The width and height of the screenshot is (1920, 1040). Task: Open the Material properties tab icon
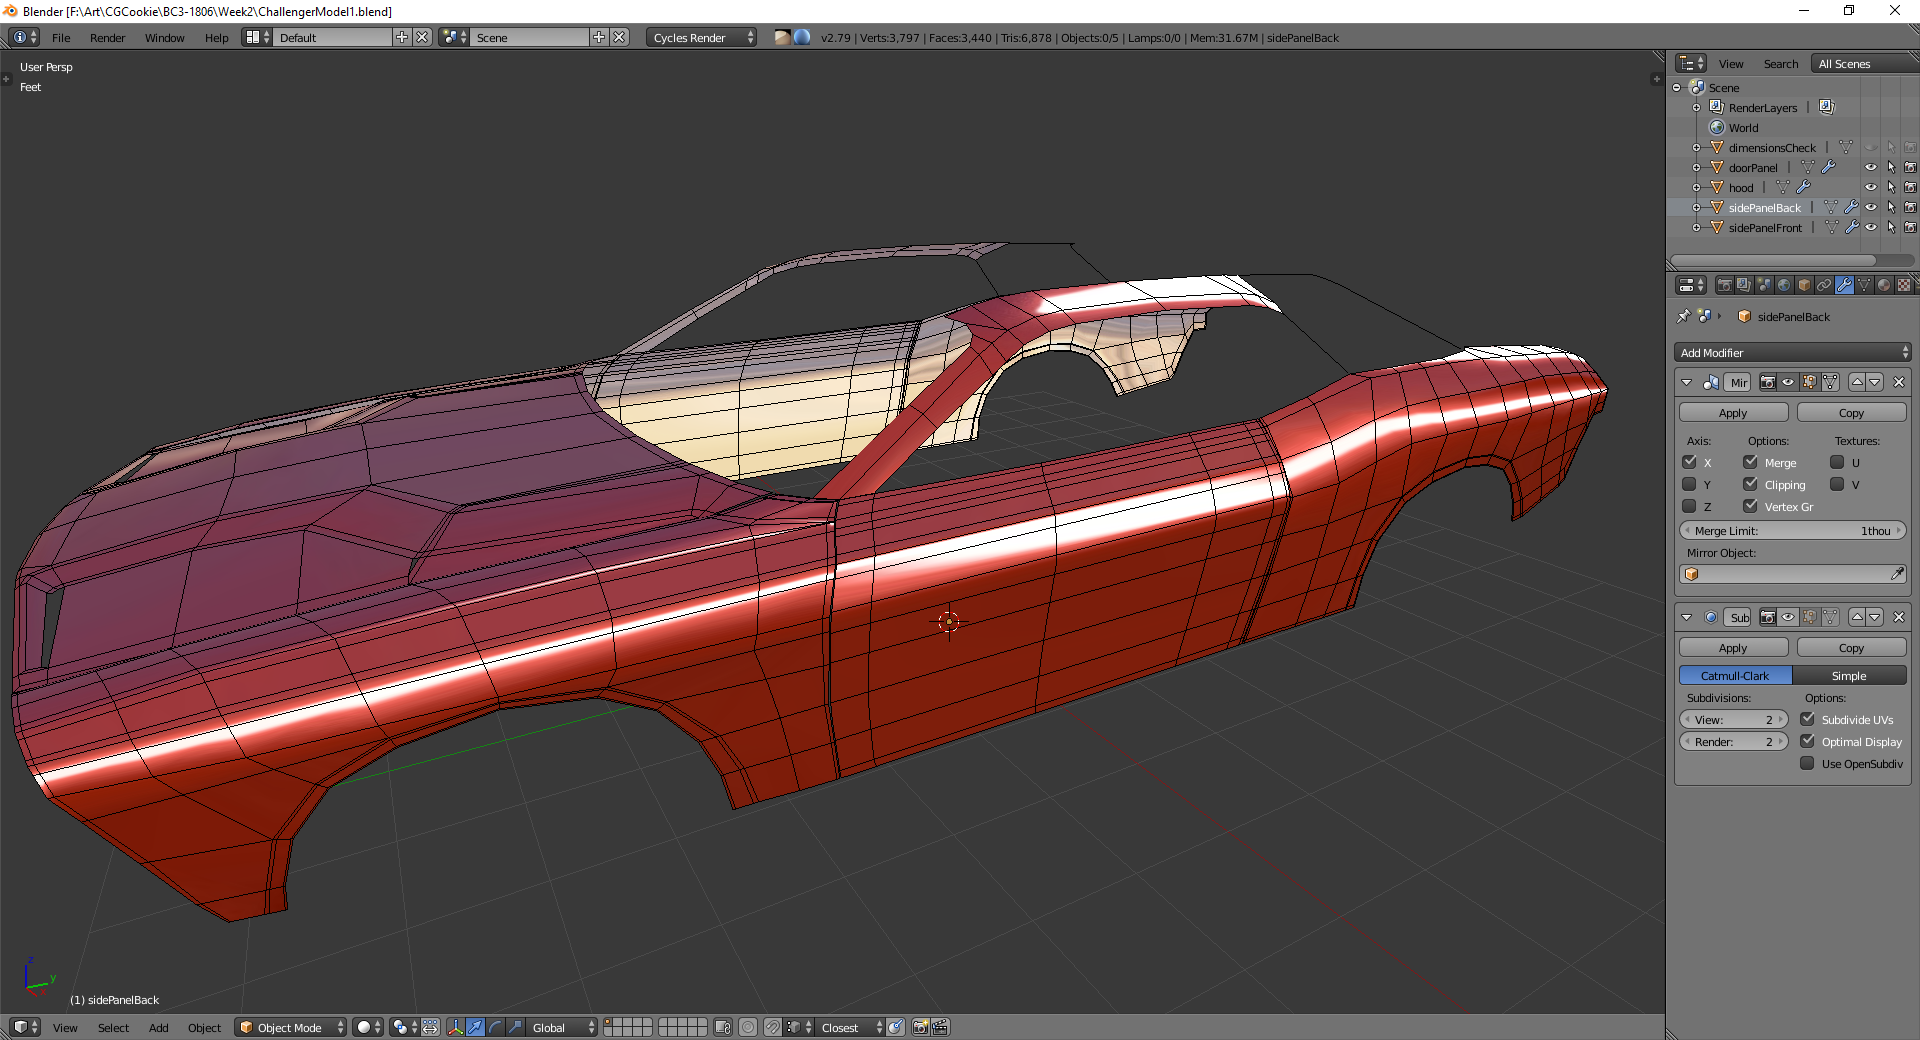pyautogui.click(x=1884, y=285)
